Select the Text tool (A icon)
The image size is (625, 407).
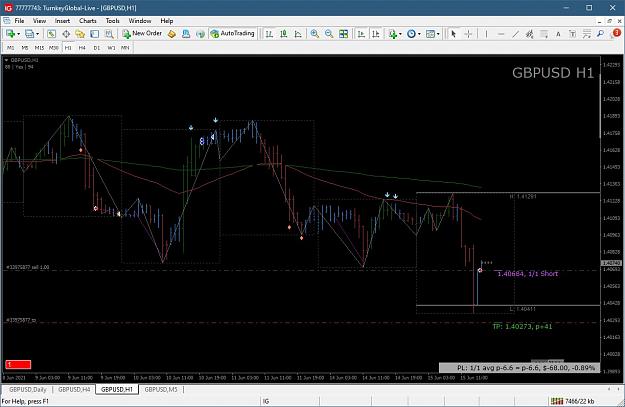558,34
